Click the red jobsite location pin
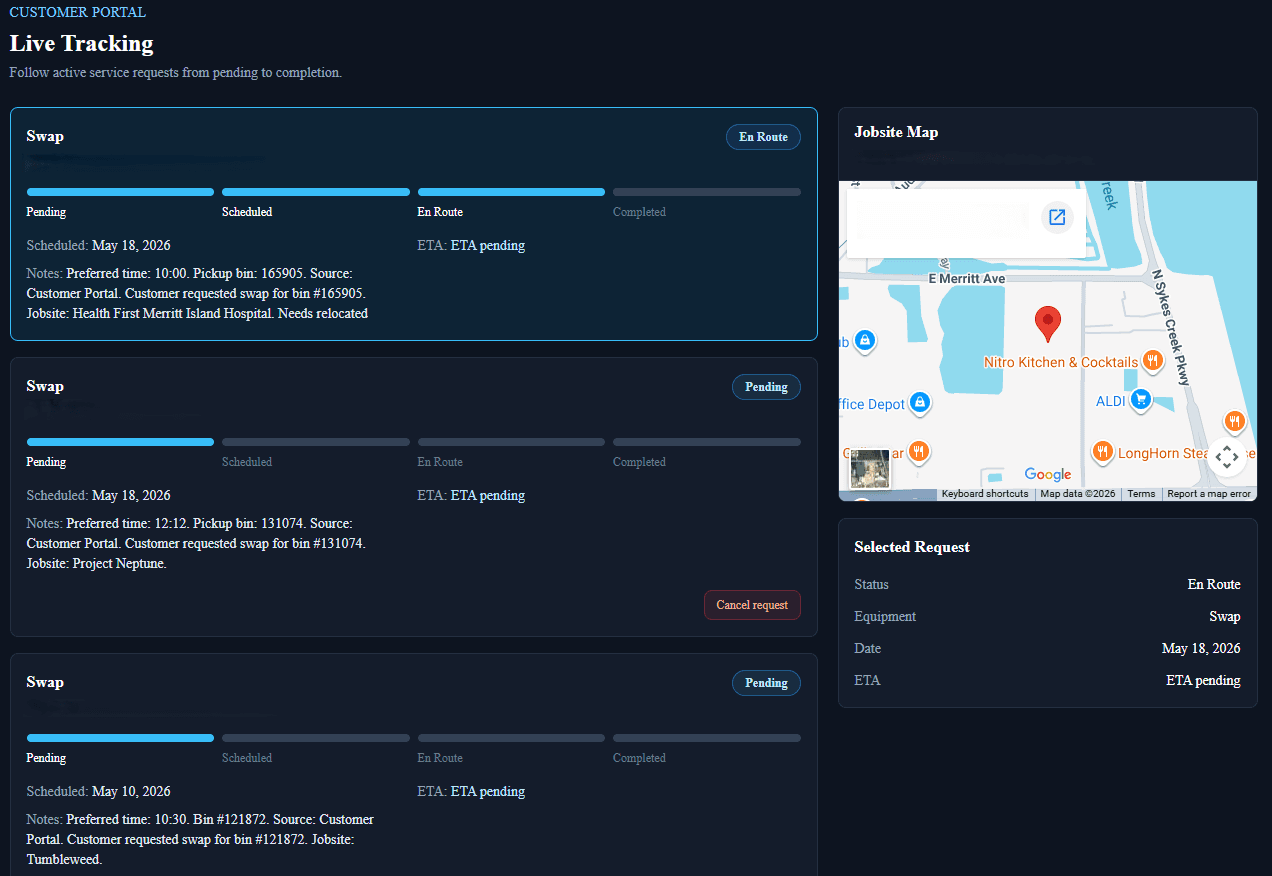This screenshot has height=876, width=1272. [x=1047, y=325]
